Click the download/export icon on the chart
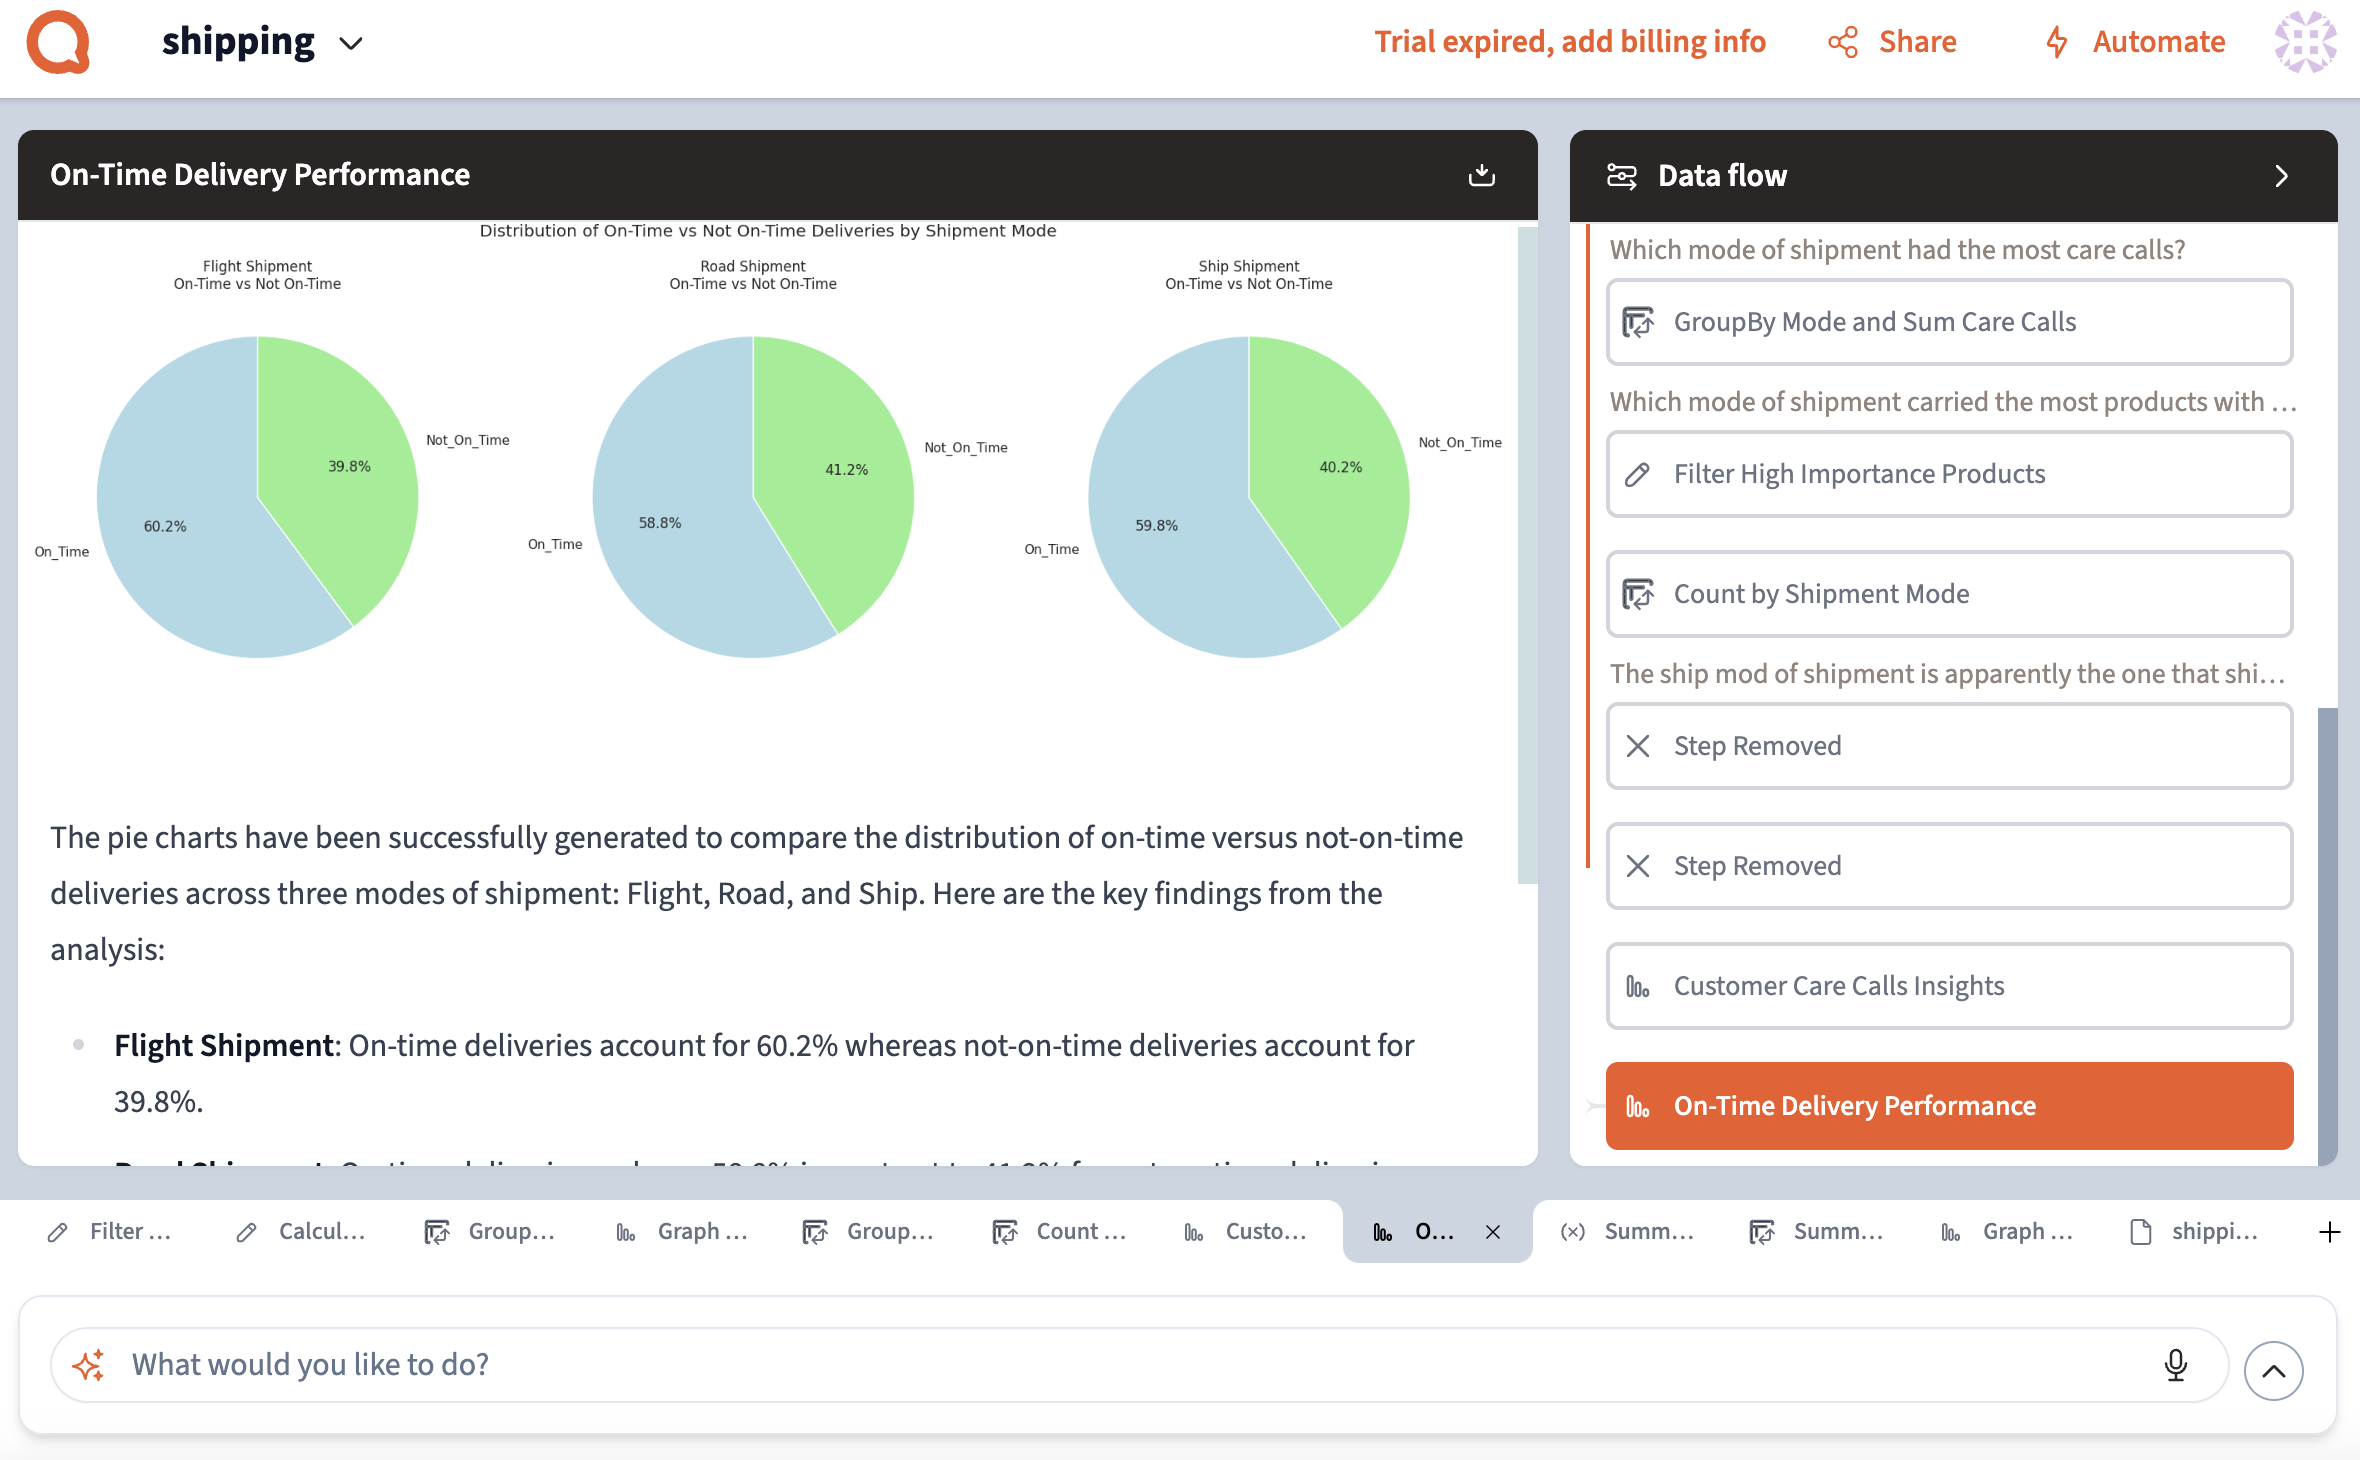The height and width of the screenshot is (1460, 2360). point(1478,174)
